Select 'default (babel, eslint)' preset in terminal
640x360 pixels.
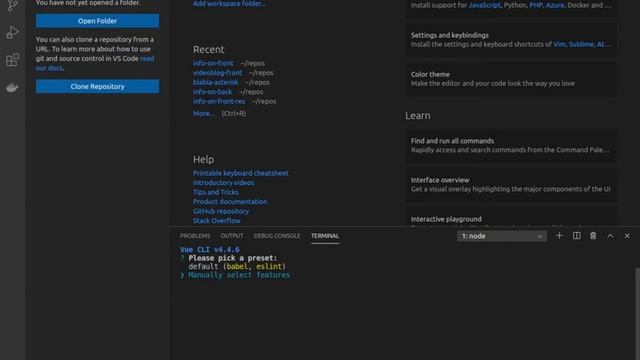(x=237, y=267)
